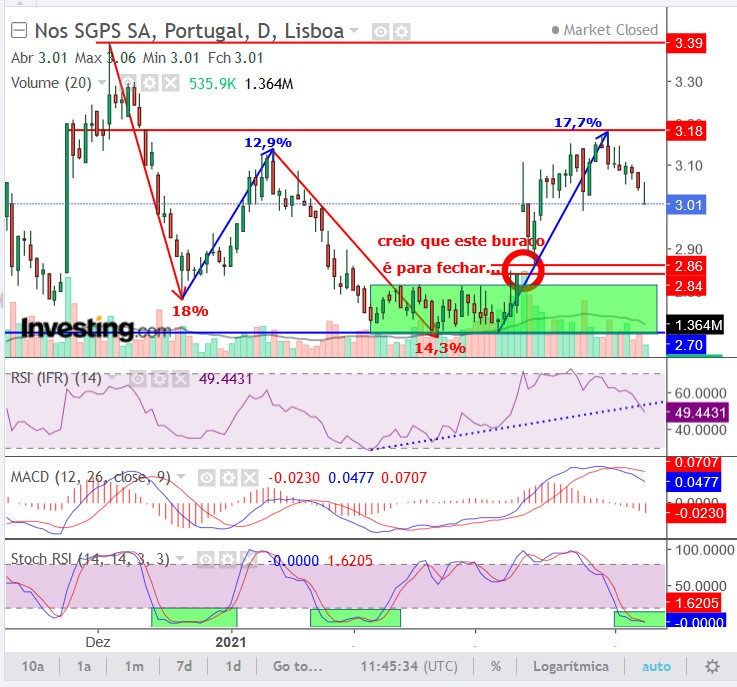Toggle RSI indicator visibility eye

point(138,379)
